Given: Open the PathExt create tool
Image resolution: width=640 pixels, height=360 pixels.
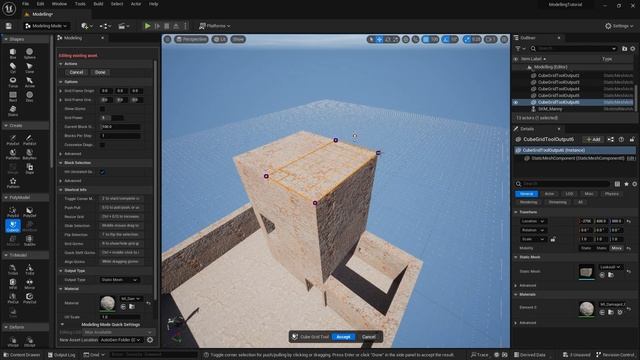Looking at the screenshot, I should point(29,140).
